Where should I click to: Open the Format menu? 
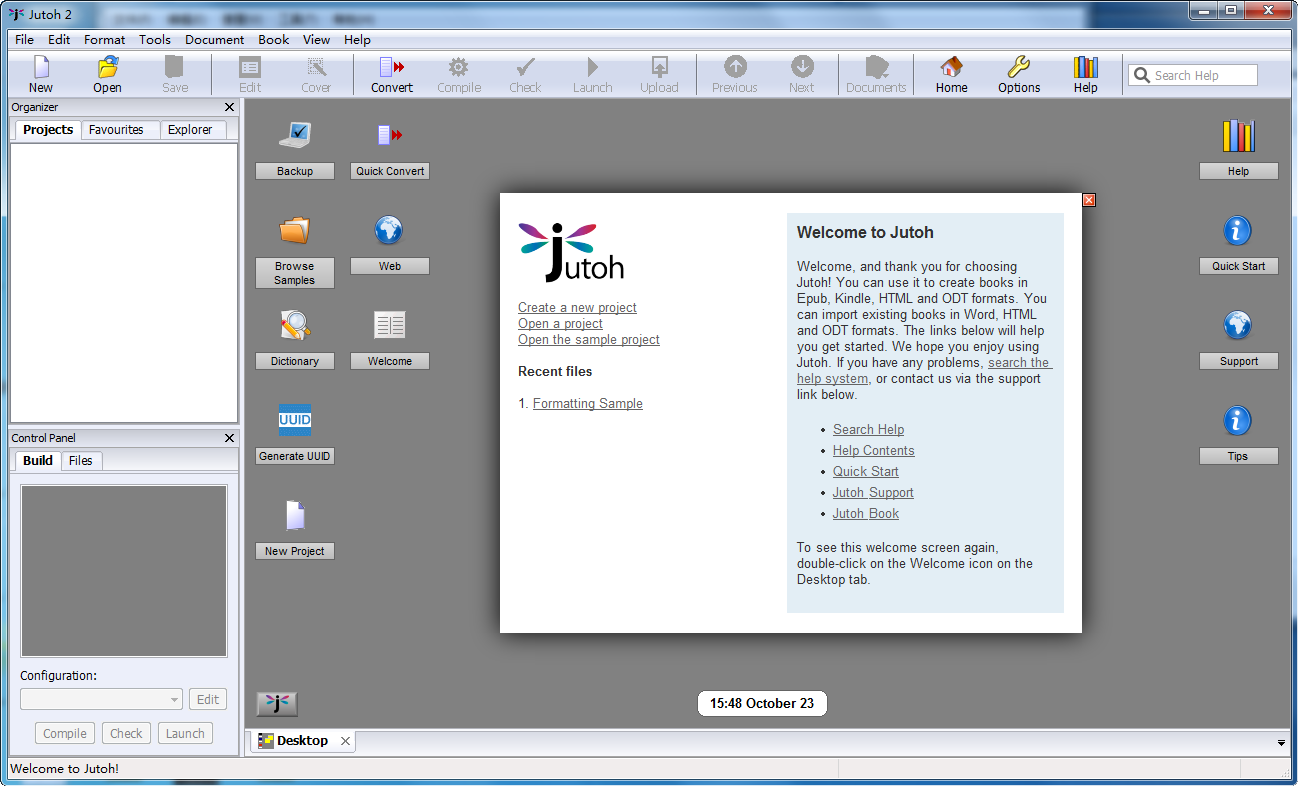click(105, 40)
